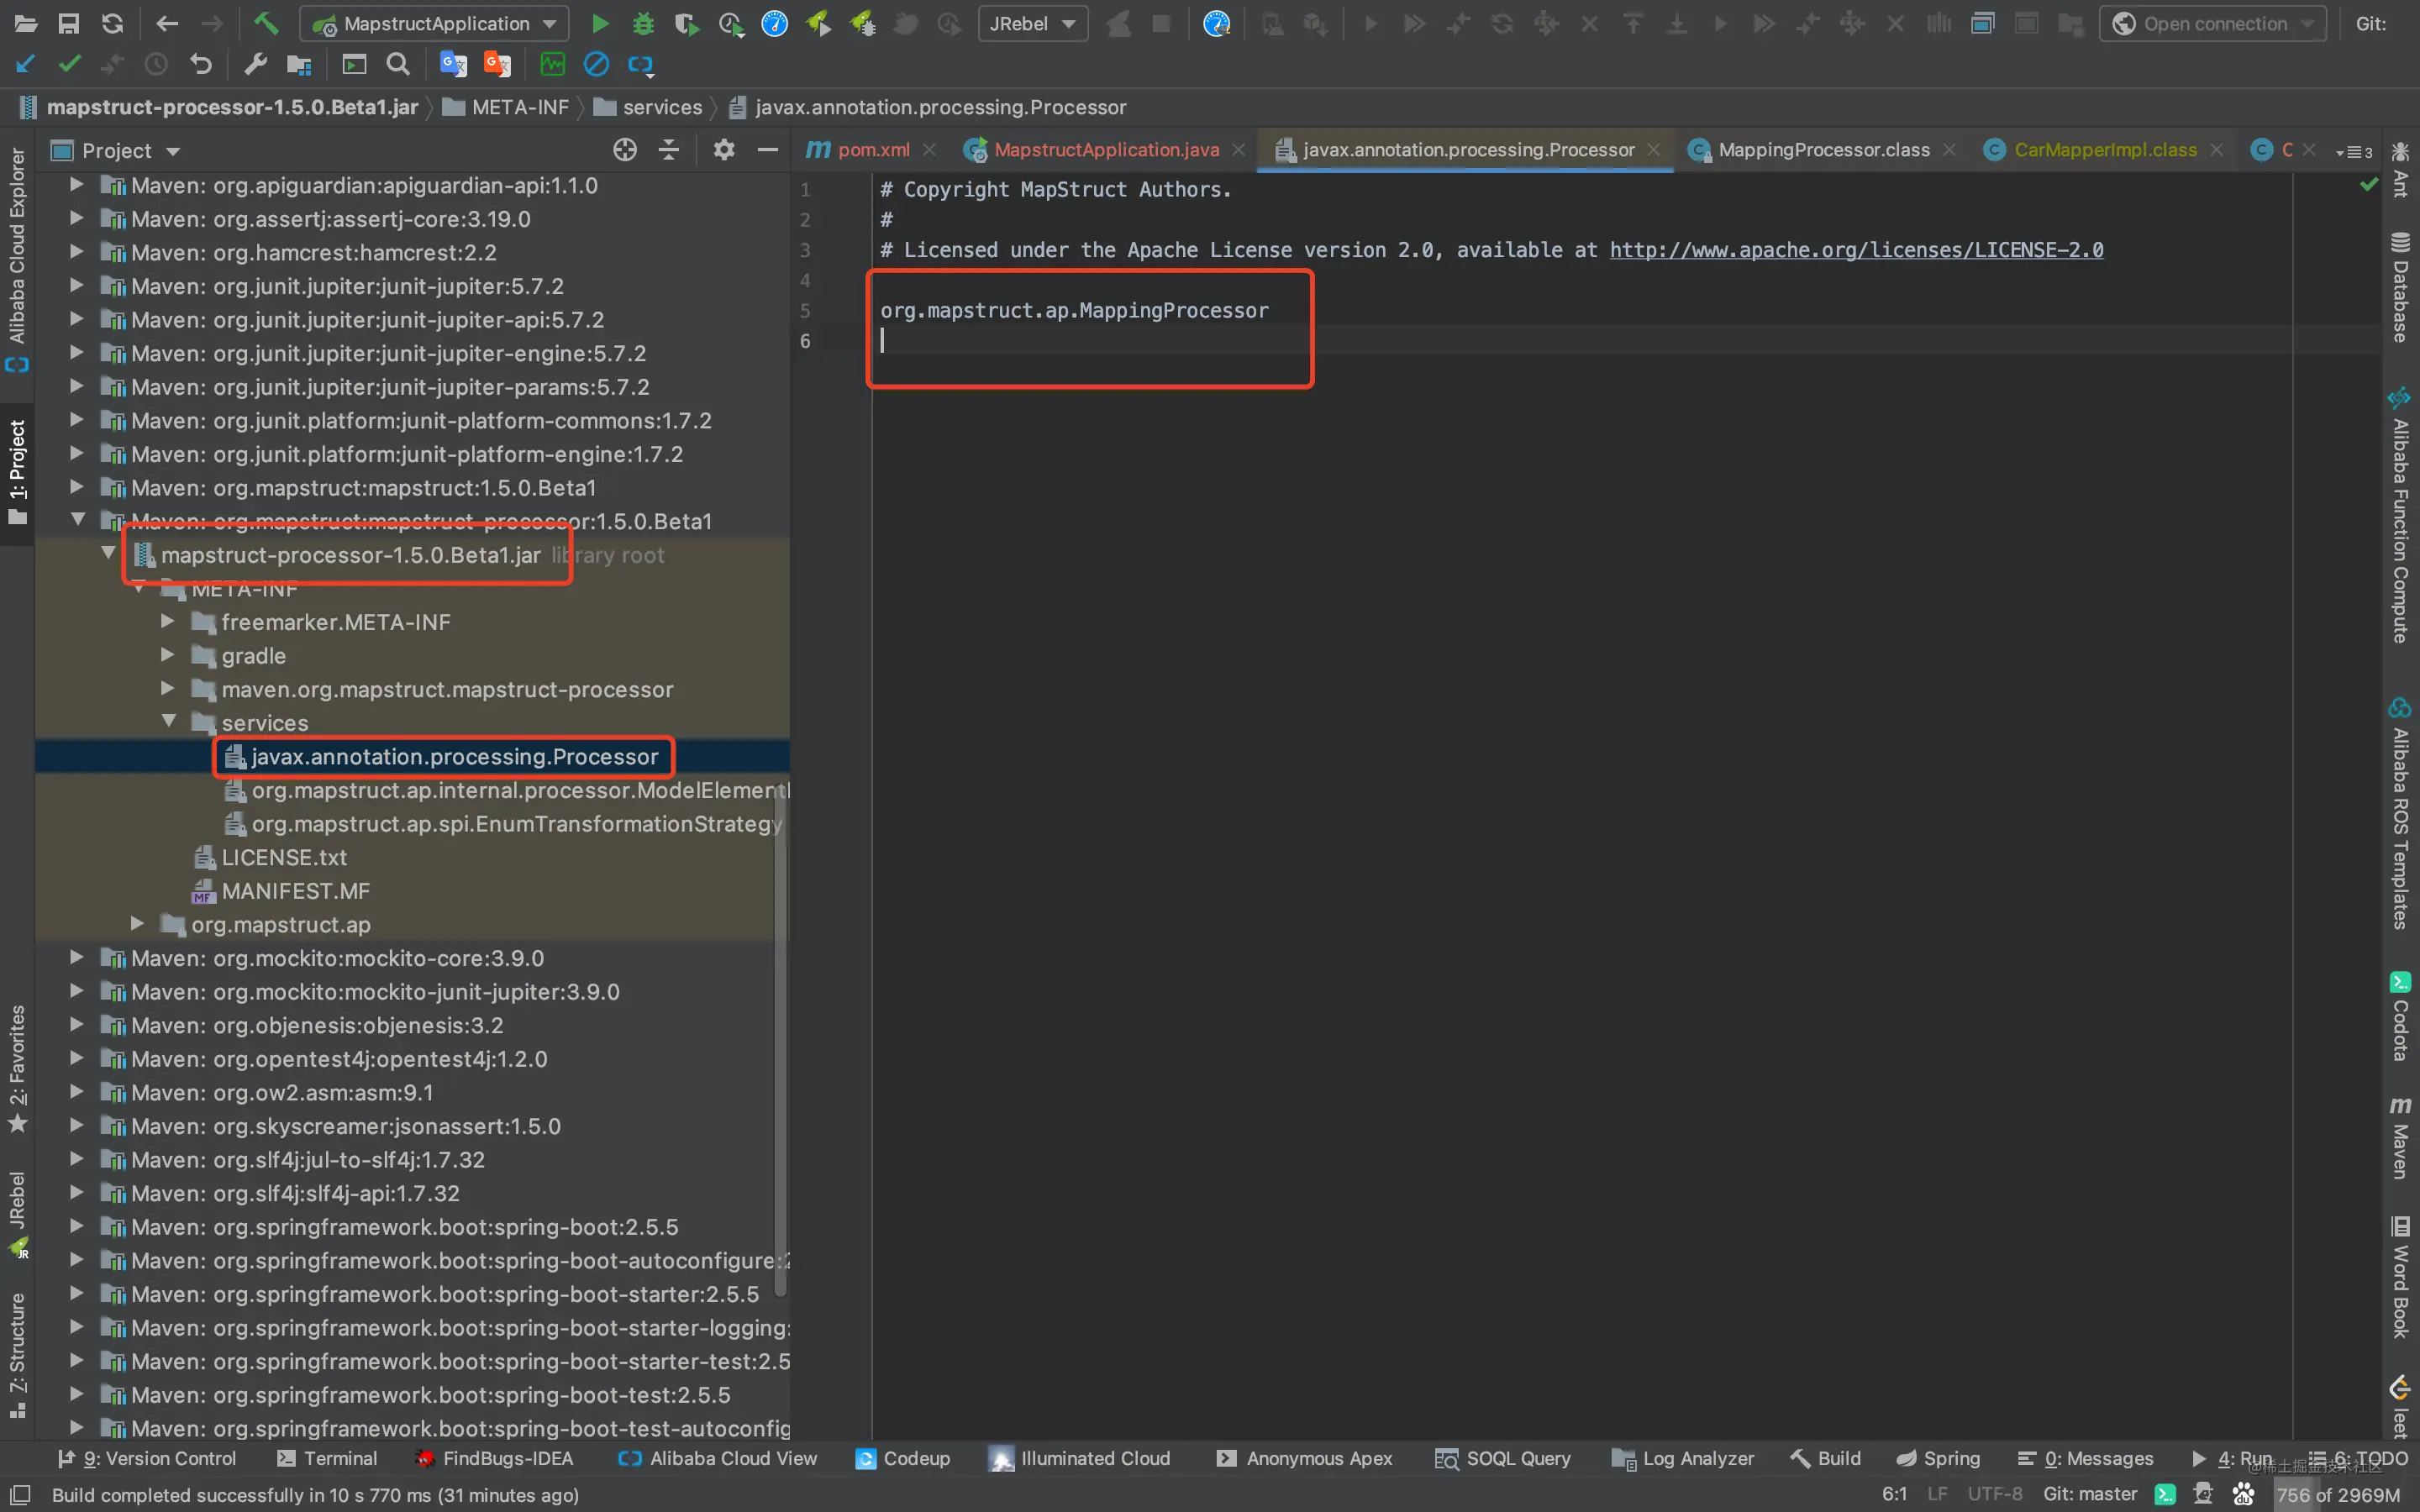This screenshot has height=1512, width=2420.
Task: Click the memory usage indicator bar
Action: 2338,1494
